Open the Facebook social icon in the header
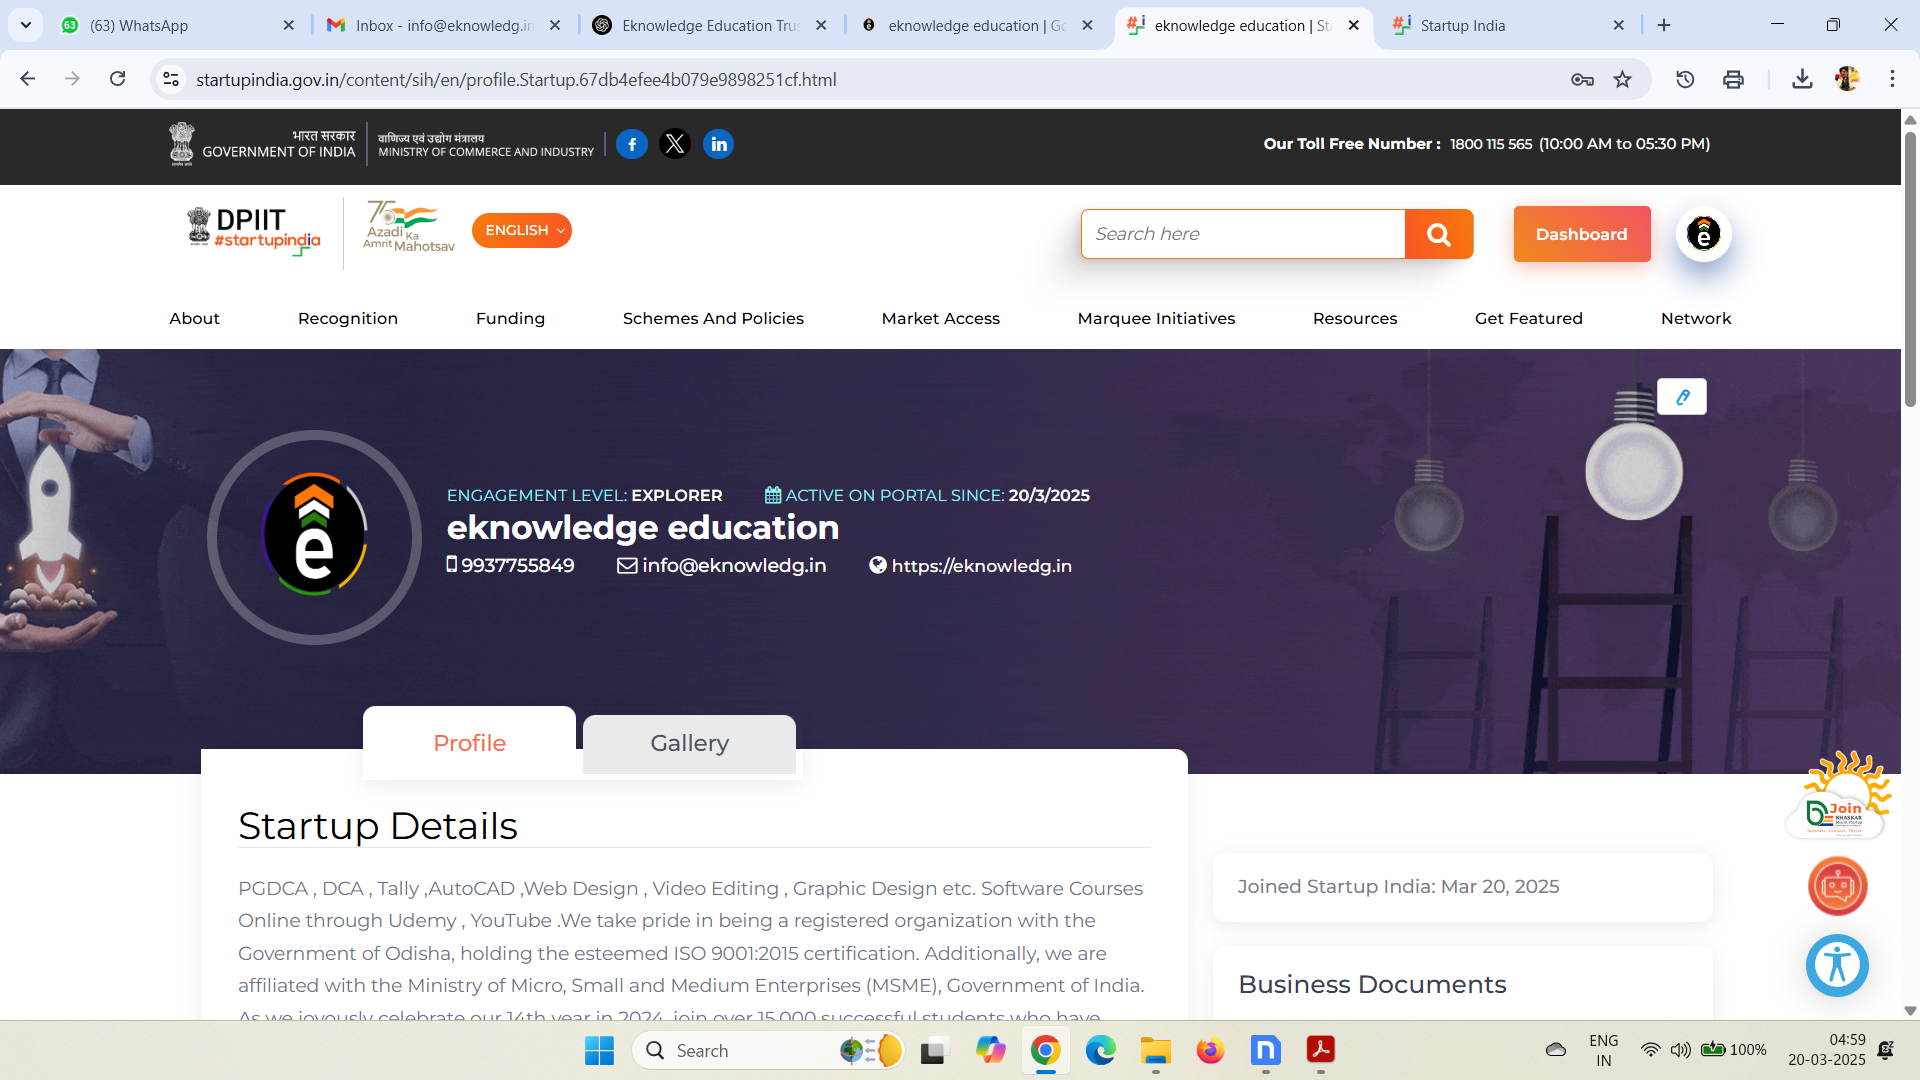Image resolution: width=1920 pixels, height=1080 pixels. point(631,144)
